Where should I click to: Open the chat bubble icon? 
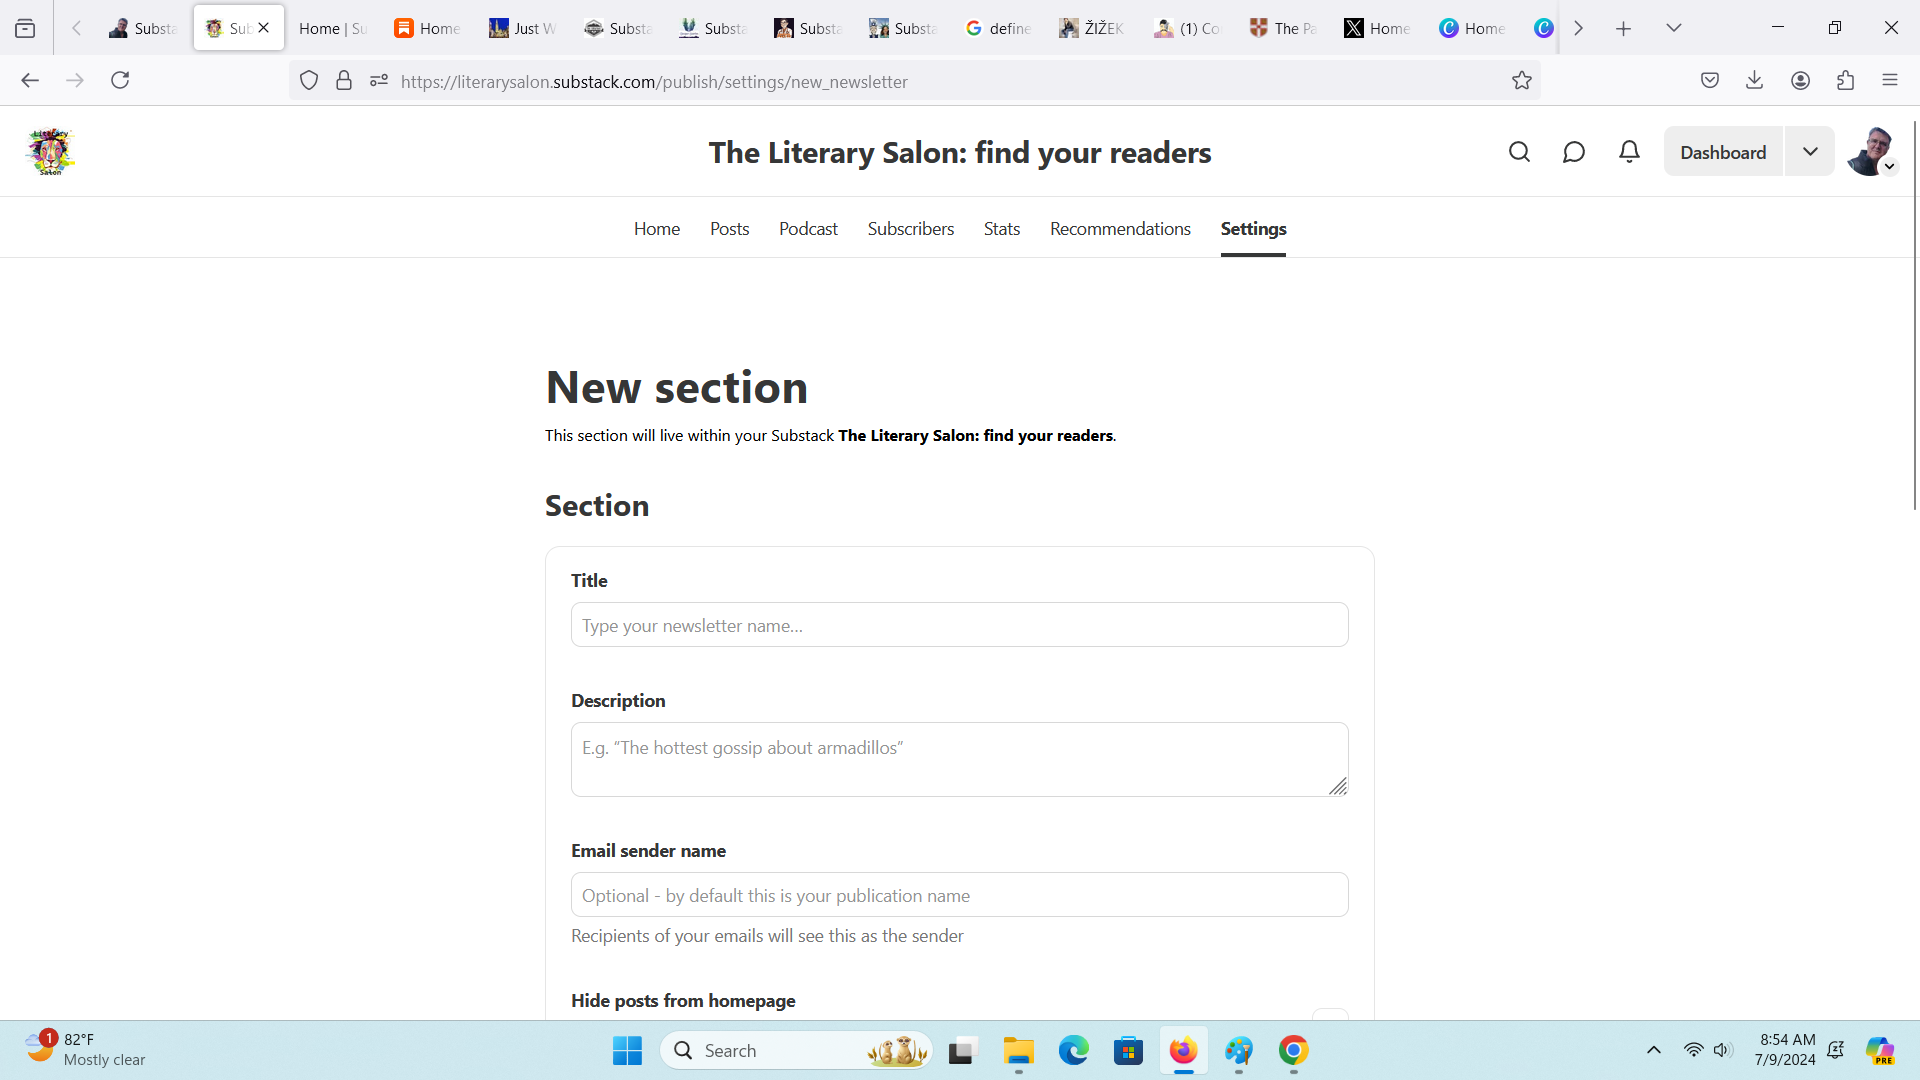[1573, 152]
